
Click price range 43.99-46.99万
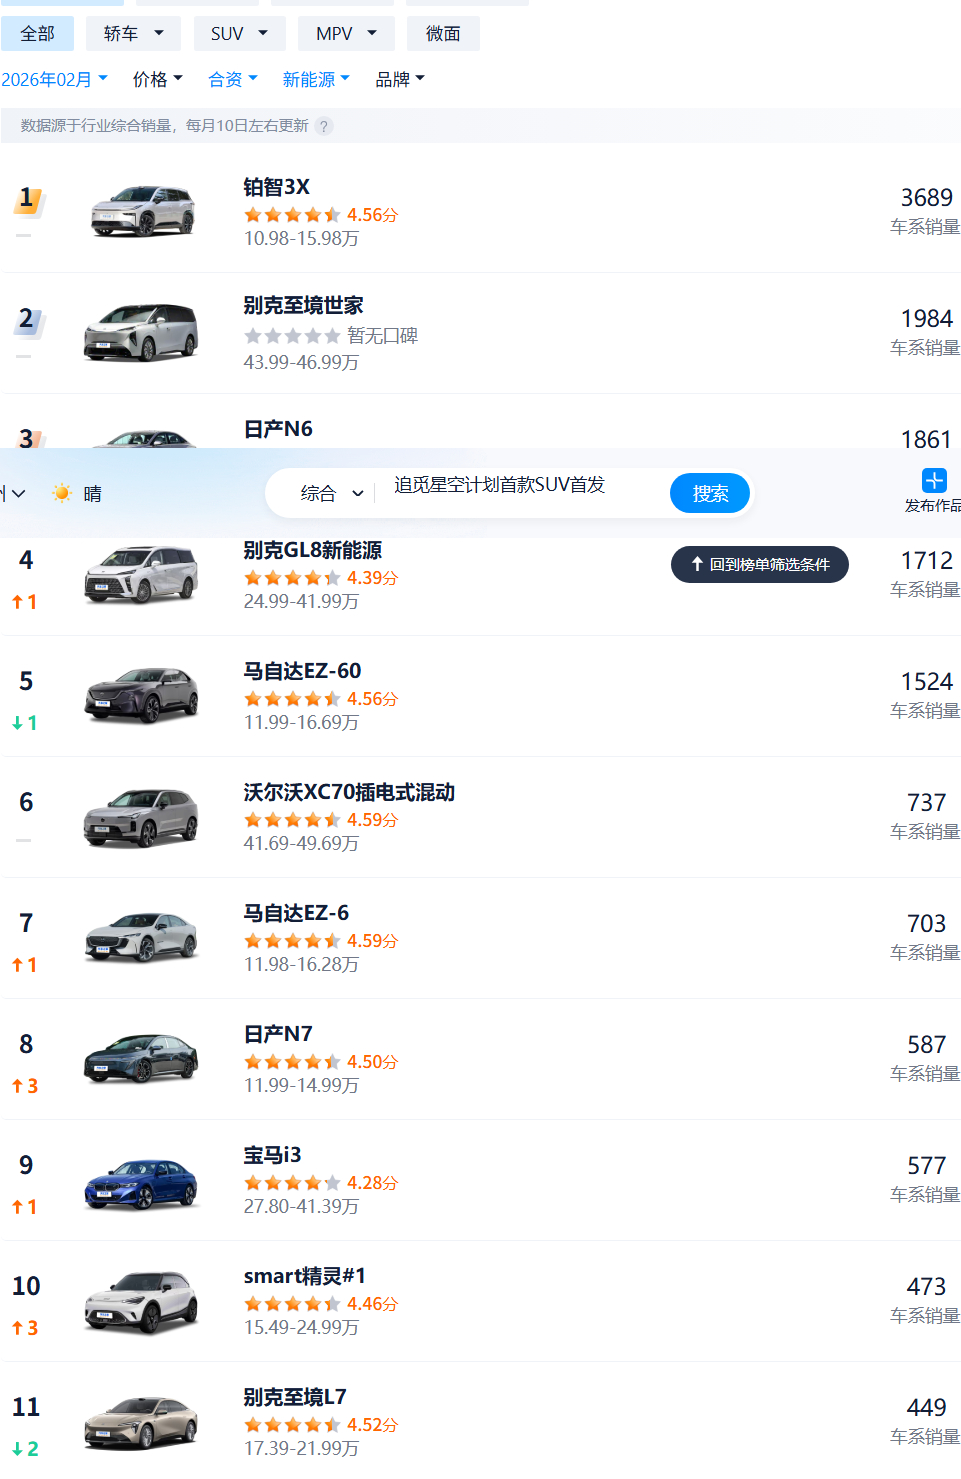(301, 362)
